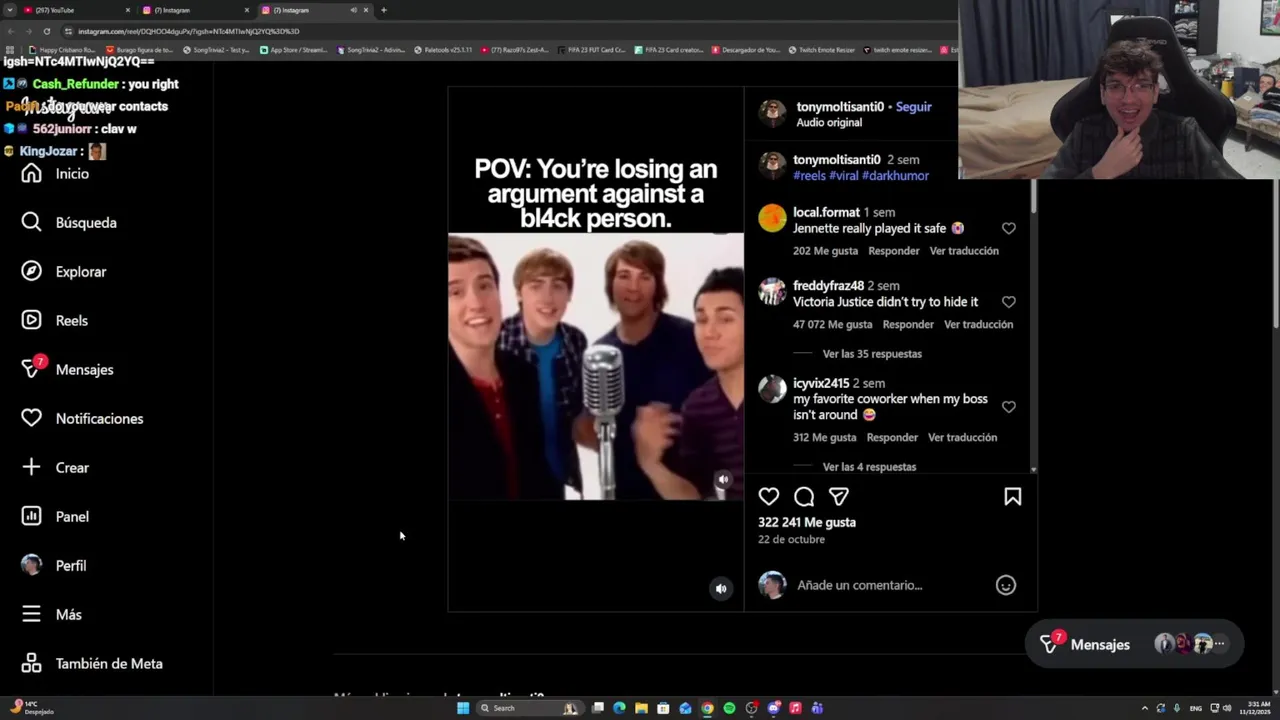The width and height of the screenshot is (1280, 720).
Task: Click Seguir next to tonymoltisanti0
Action: [913, 107]
